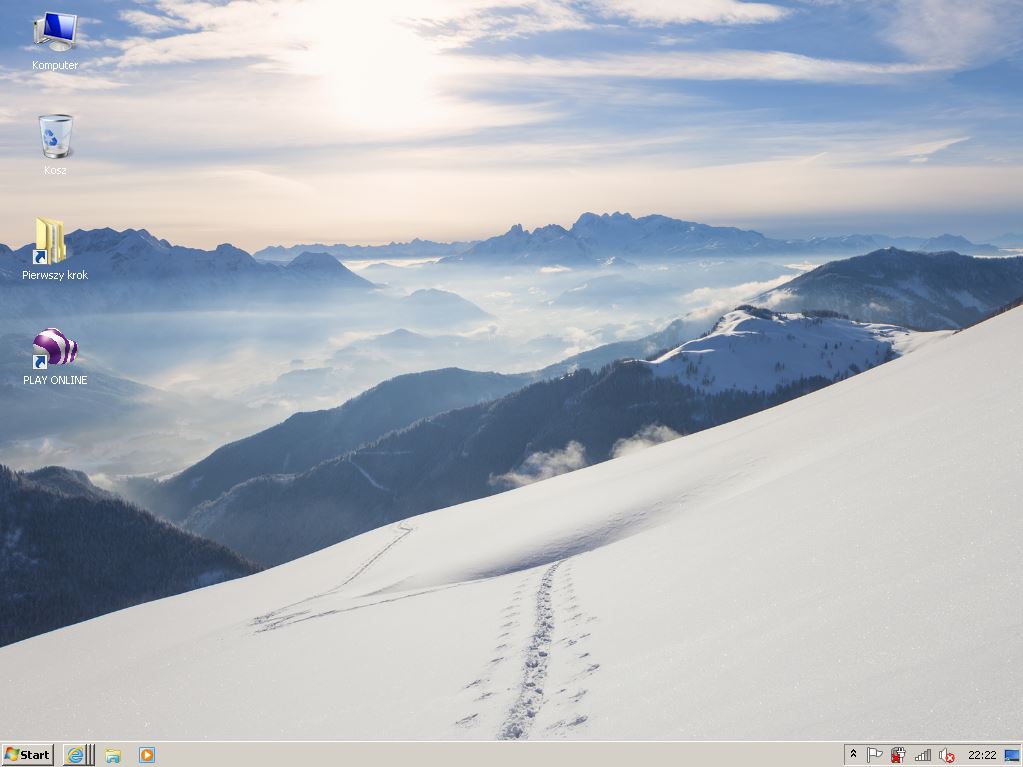Show hidden tray icons with the double chevron
The width and height of the screenshot is (1023, 767).
point(853,755)
